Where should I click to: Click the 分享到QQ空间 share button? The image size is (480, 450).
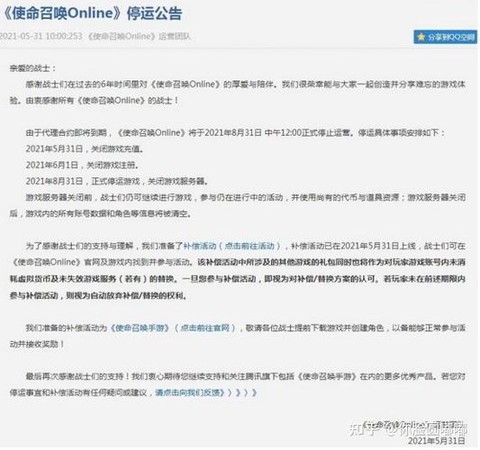pyautogui.click(x=445, y=37)
